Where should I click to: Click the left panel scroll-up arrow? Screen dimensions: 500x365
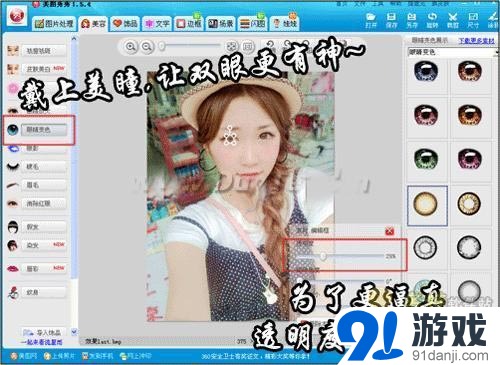[x=74, y=39]
